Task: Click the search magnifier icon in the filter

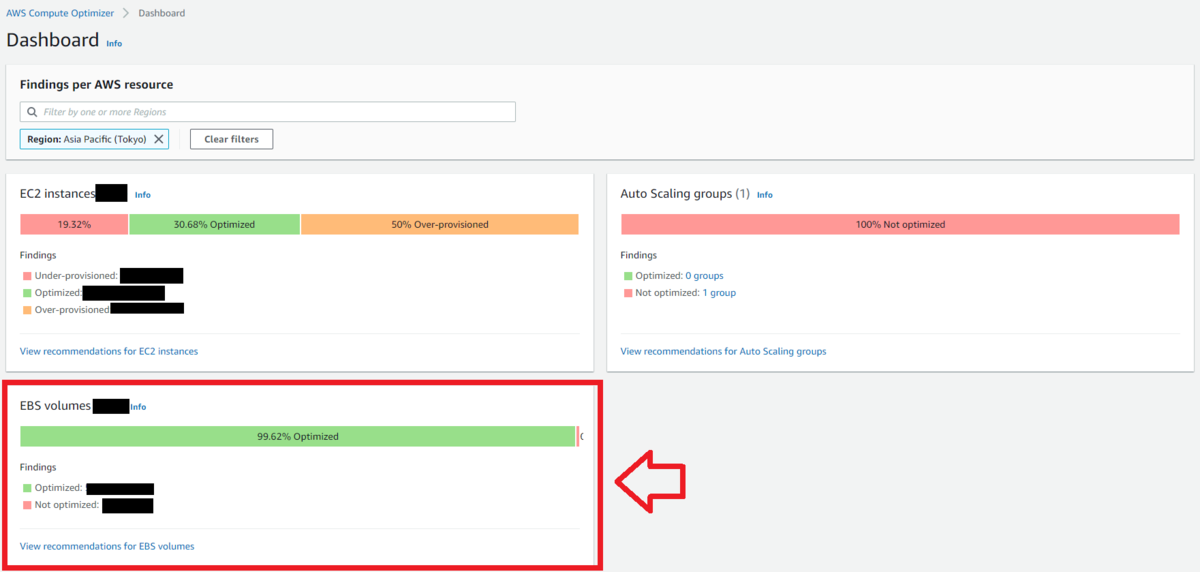Action: point(33,112)
